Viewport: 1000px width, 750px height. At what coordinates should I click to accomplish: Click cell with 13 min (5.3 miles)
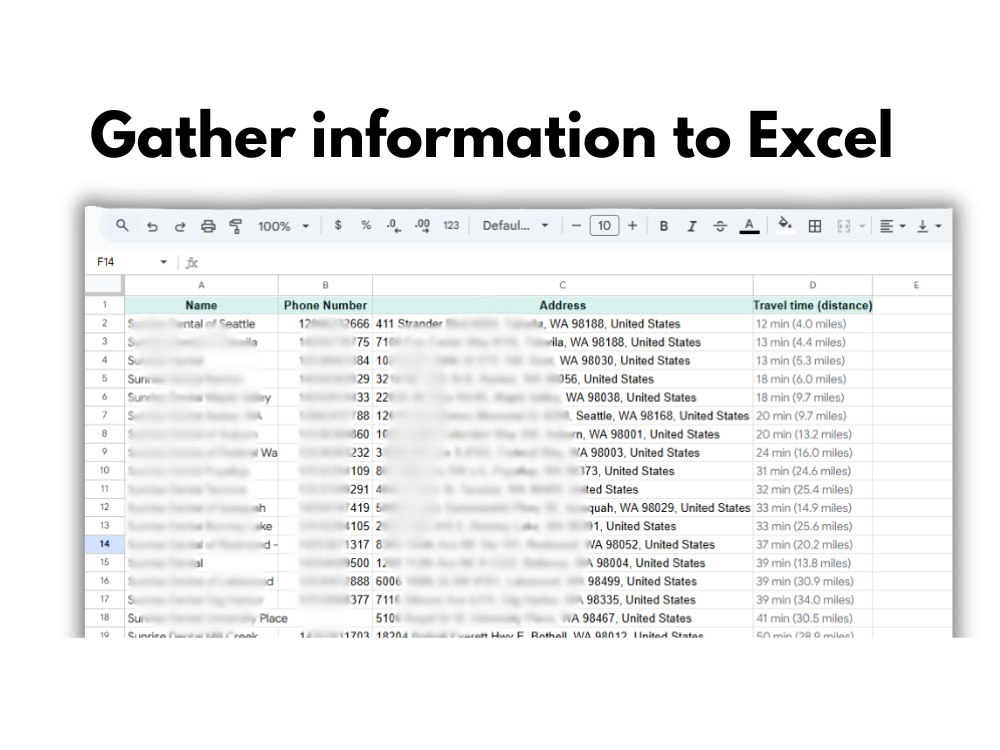tap(812, 361)
